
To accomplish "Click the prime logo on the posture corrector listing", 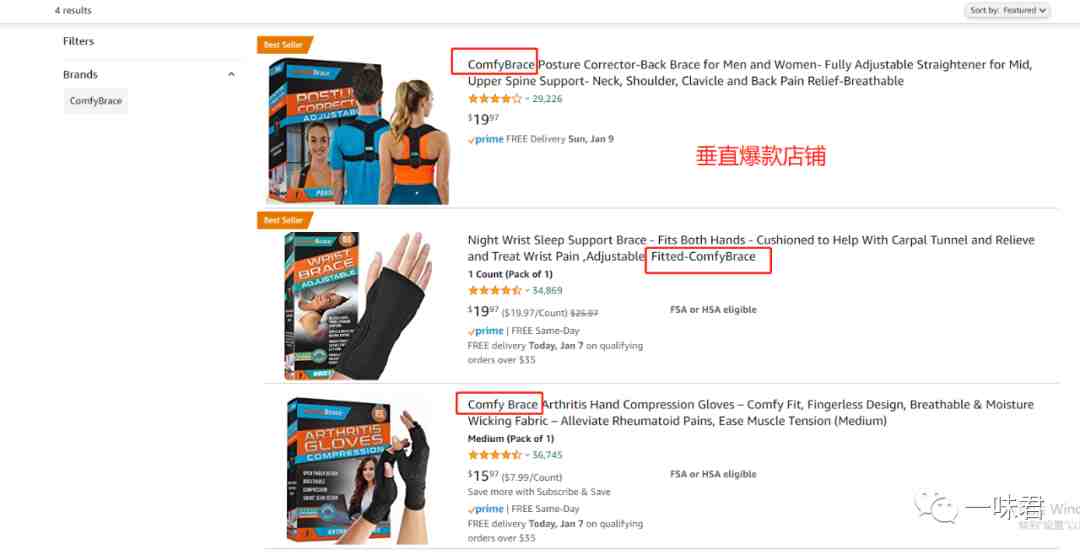I will (x=486, y=139).
